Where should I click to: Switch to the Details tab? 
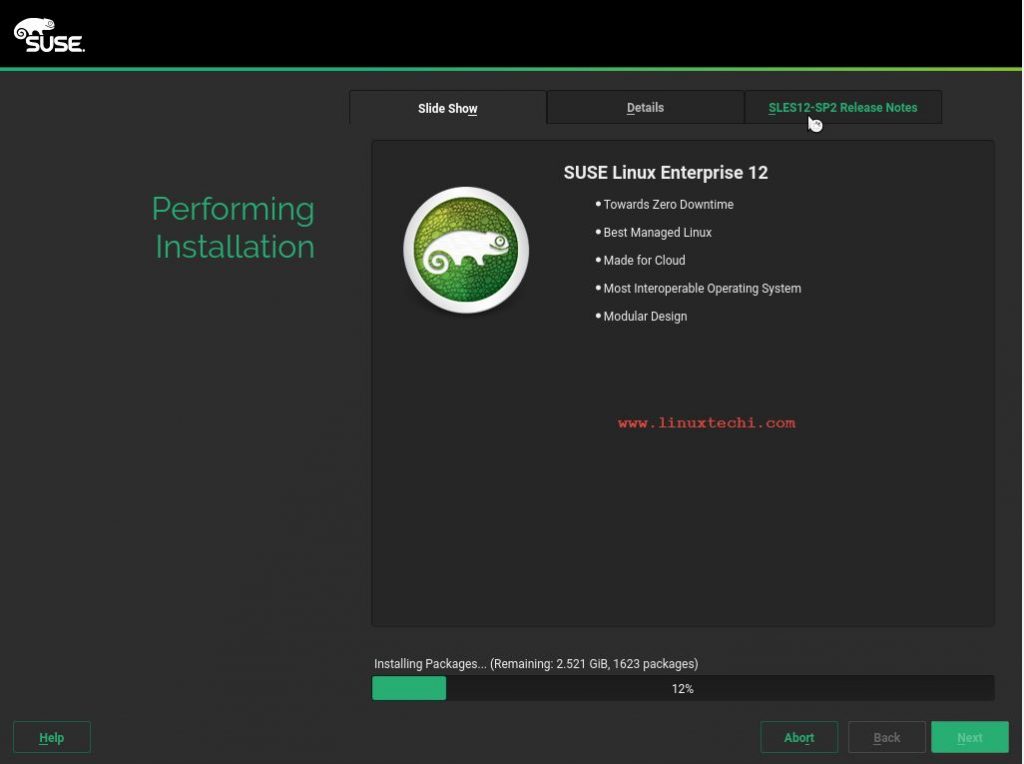[x=645, y=107]
